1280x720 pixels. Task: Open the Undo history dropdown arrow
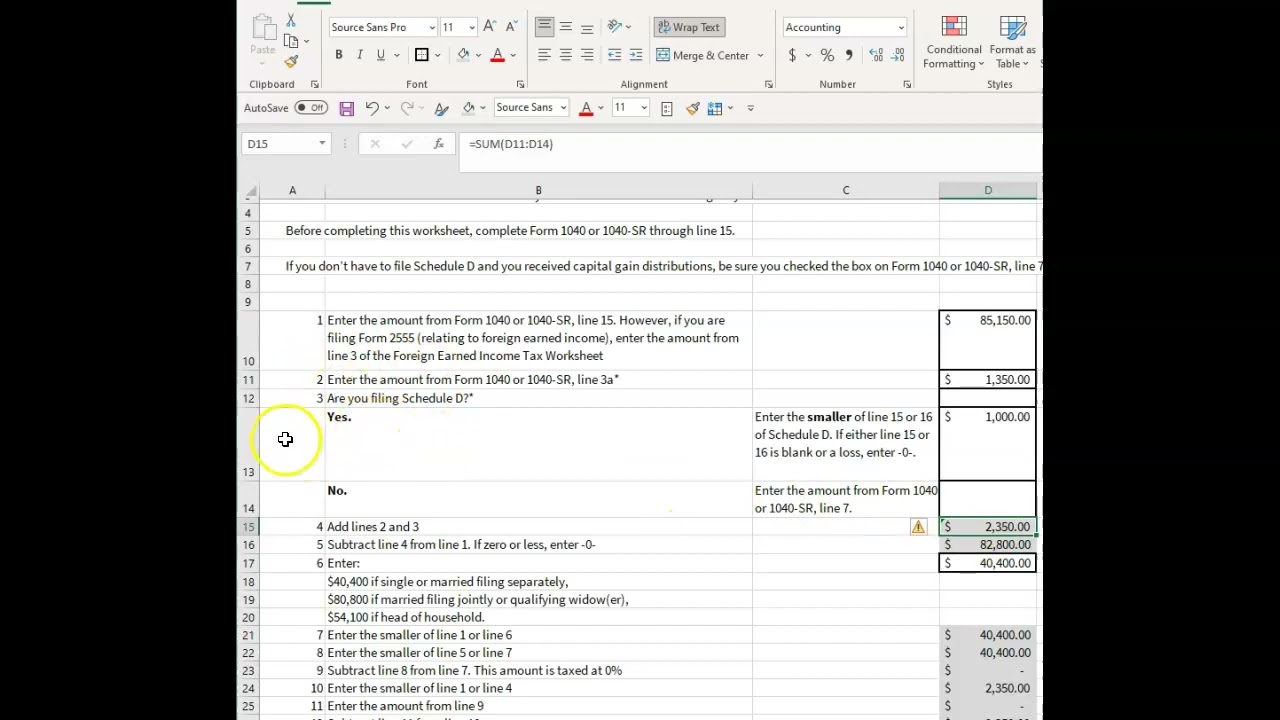coord(387,108)
